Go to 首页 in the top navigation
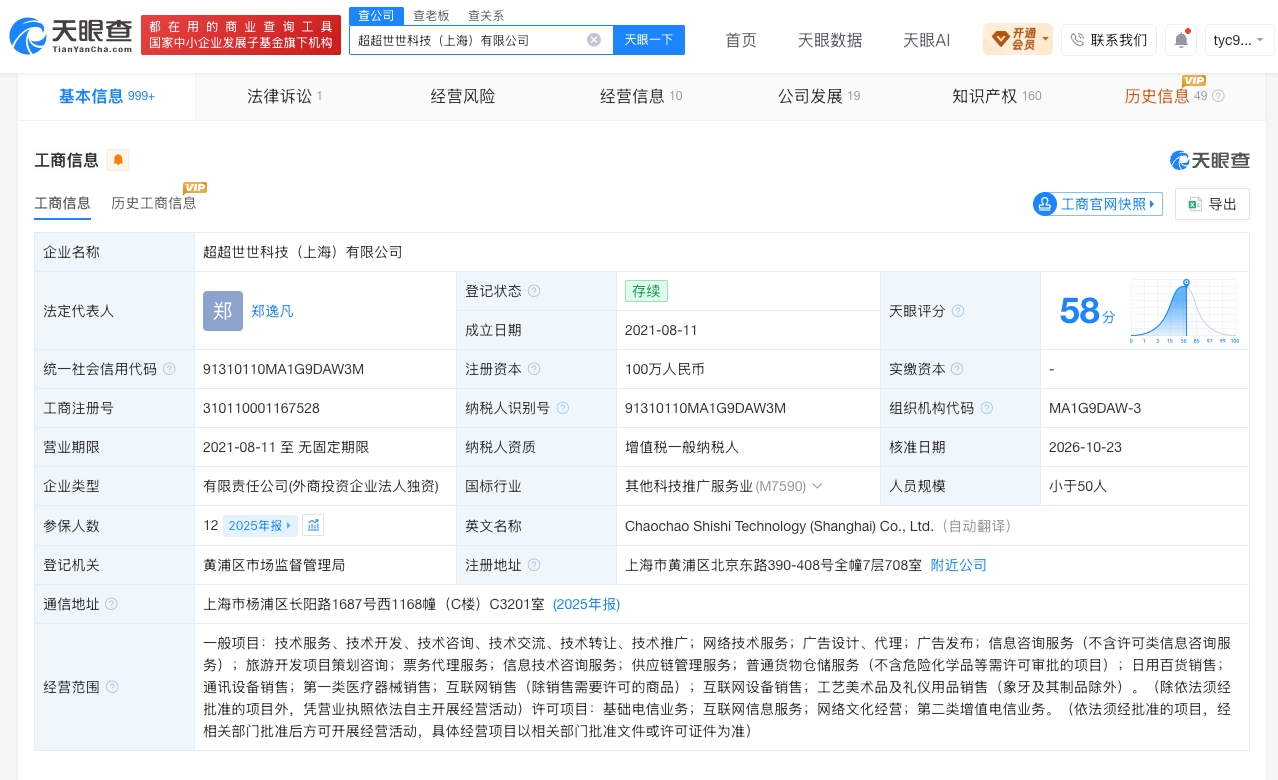This screenshot has width=1278, height=780. pyautogui.click(x=741, y=40)
